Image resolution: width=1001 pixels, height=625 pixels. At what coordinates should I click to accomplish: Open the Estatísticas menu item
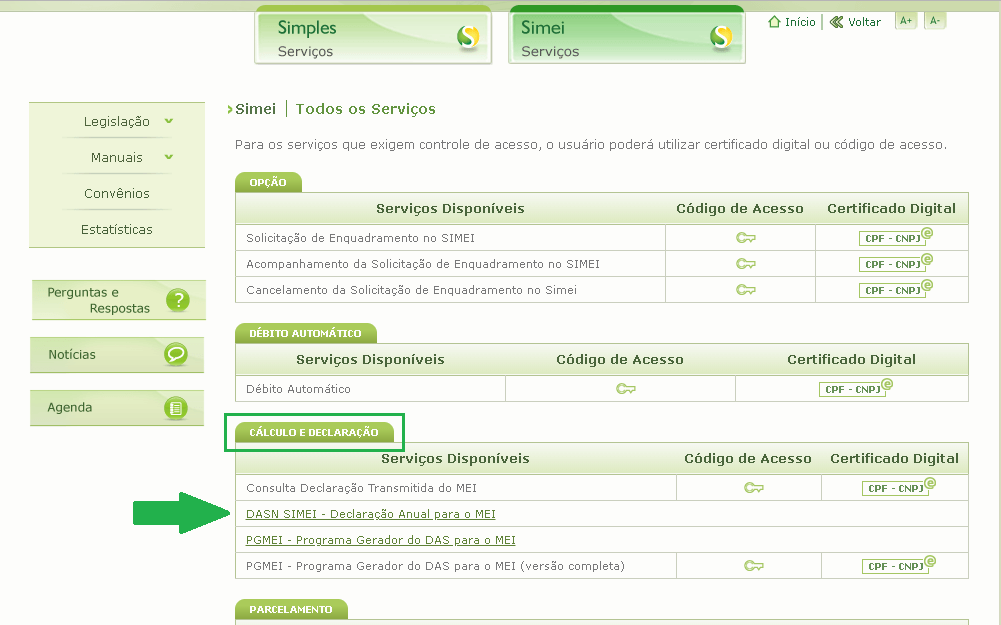point(117,229)
